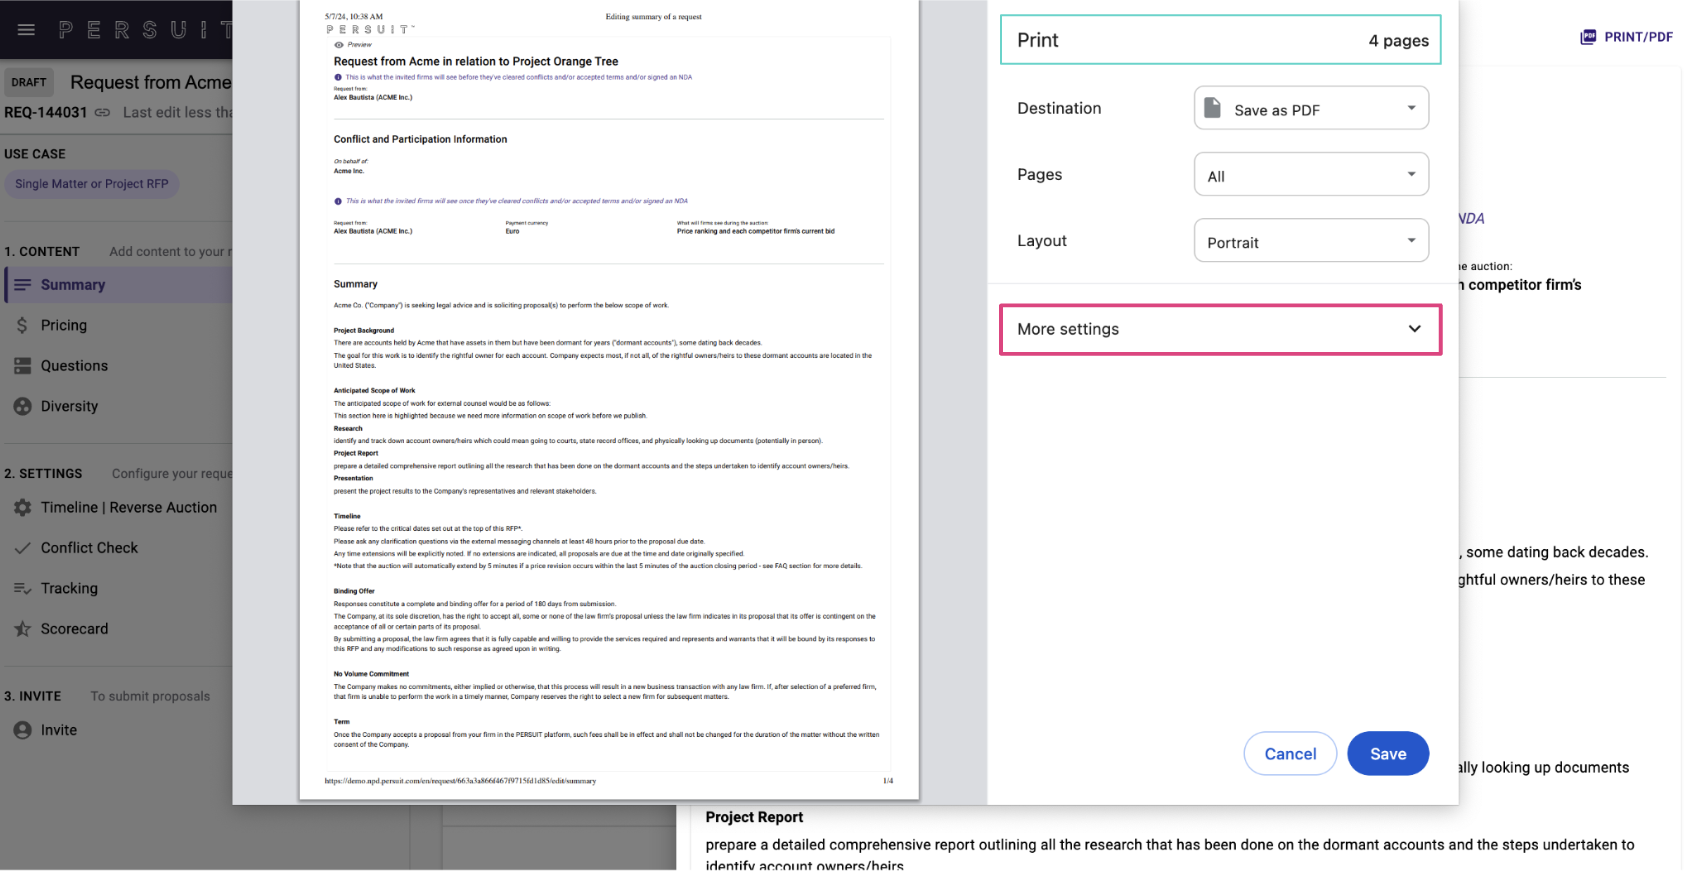The width and height of the screenshot is (1688, 874).
Task: Open Diversity section in sidebar
Action: [x=69, y=406]
